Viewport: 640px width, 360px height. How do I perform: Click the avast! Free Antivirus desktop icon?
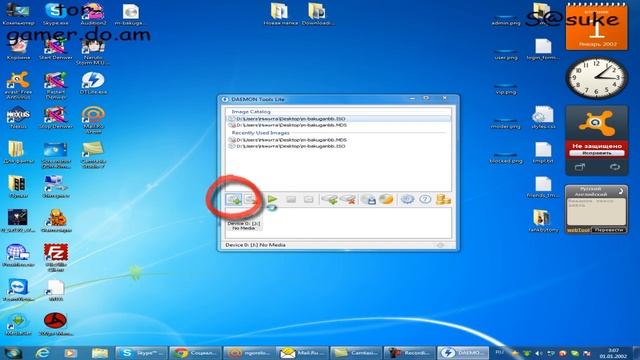click(x=18, y=85)
